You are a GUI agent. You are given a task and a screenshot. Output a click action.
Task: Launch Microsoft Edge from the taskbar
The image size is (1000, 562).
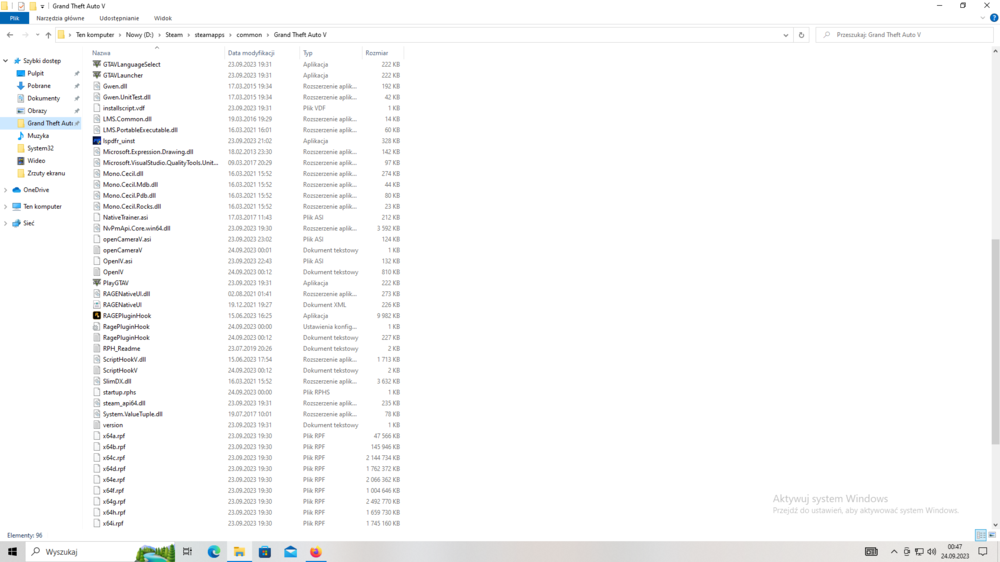click(214, 552)
